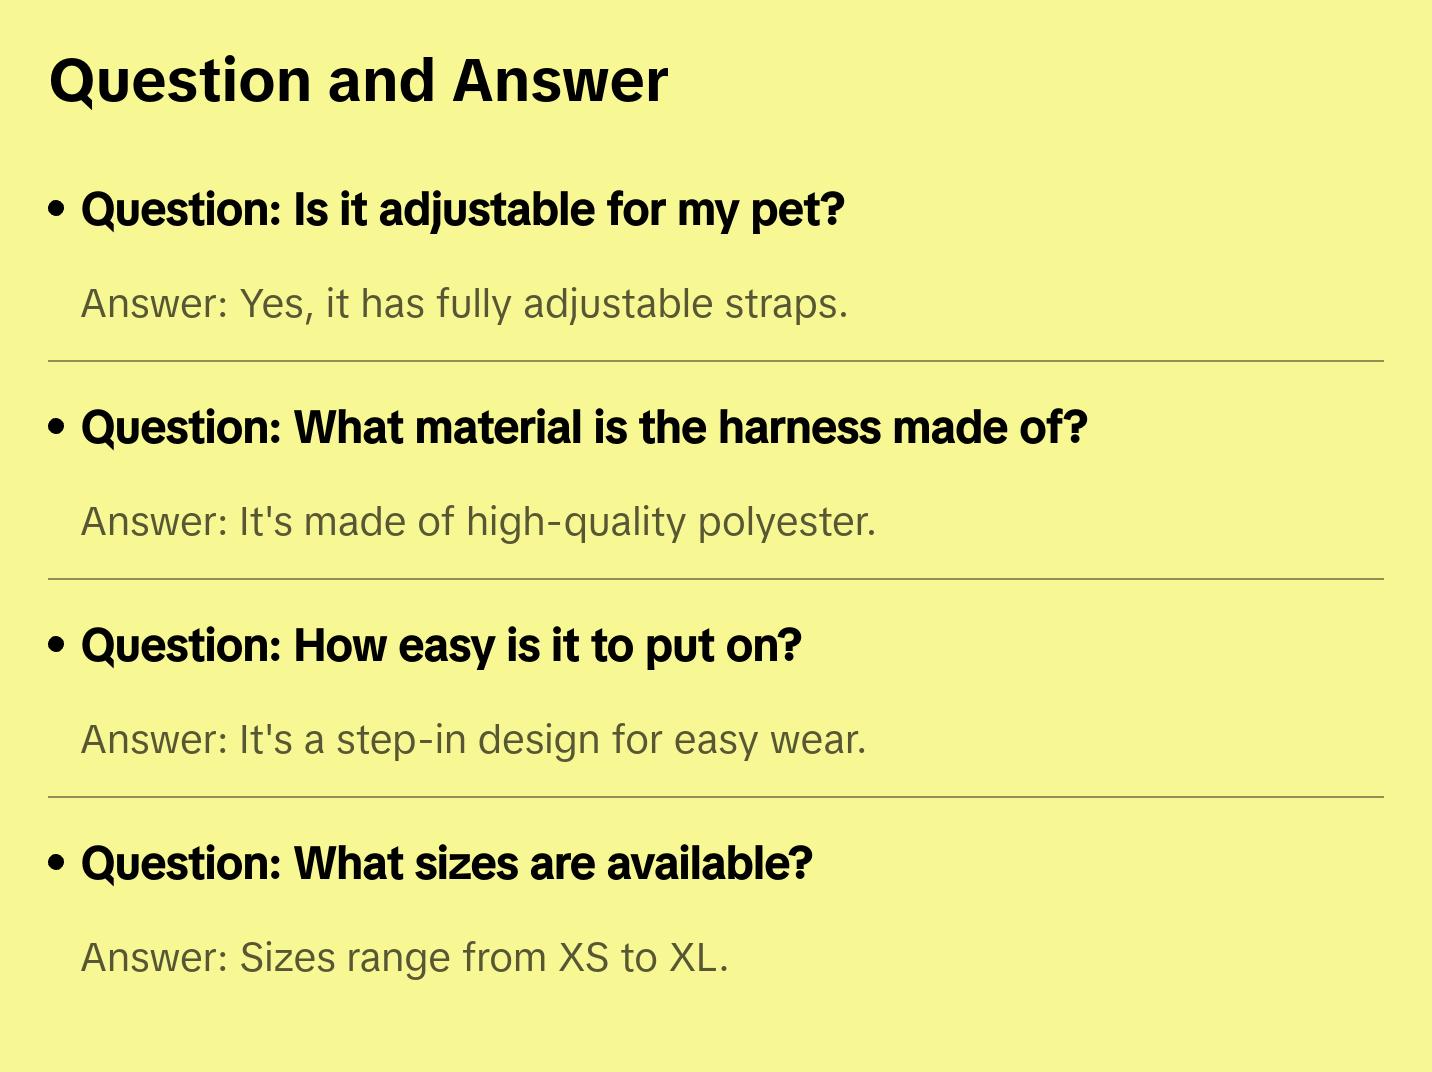Click the divider below the polyester answer
1432x1072 pixels.
point(716,579)
